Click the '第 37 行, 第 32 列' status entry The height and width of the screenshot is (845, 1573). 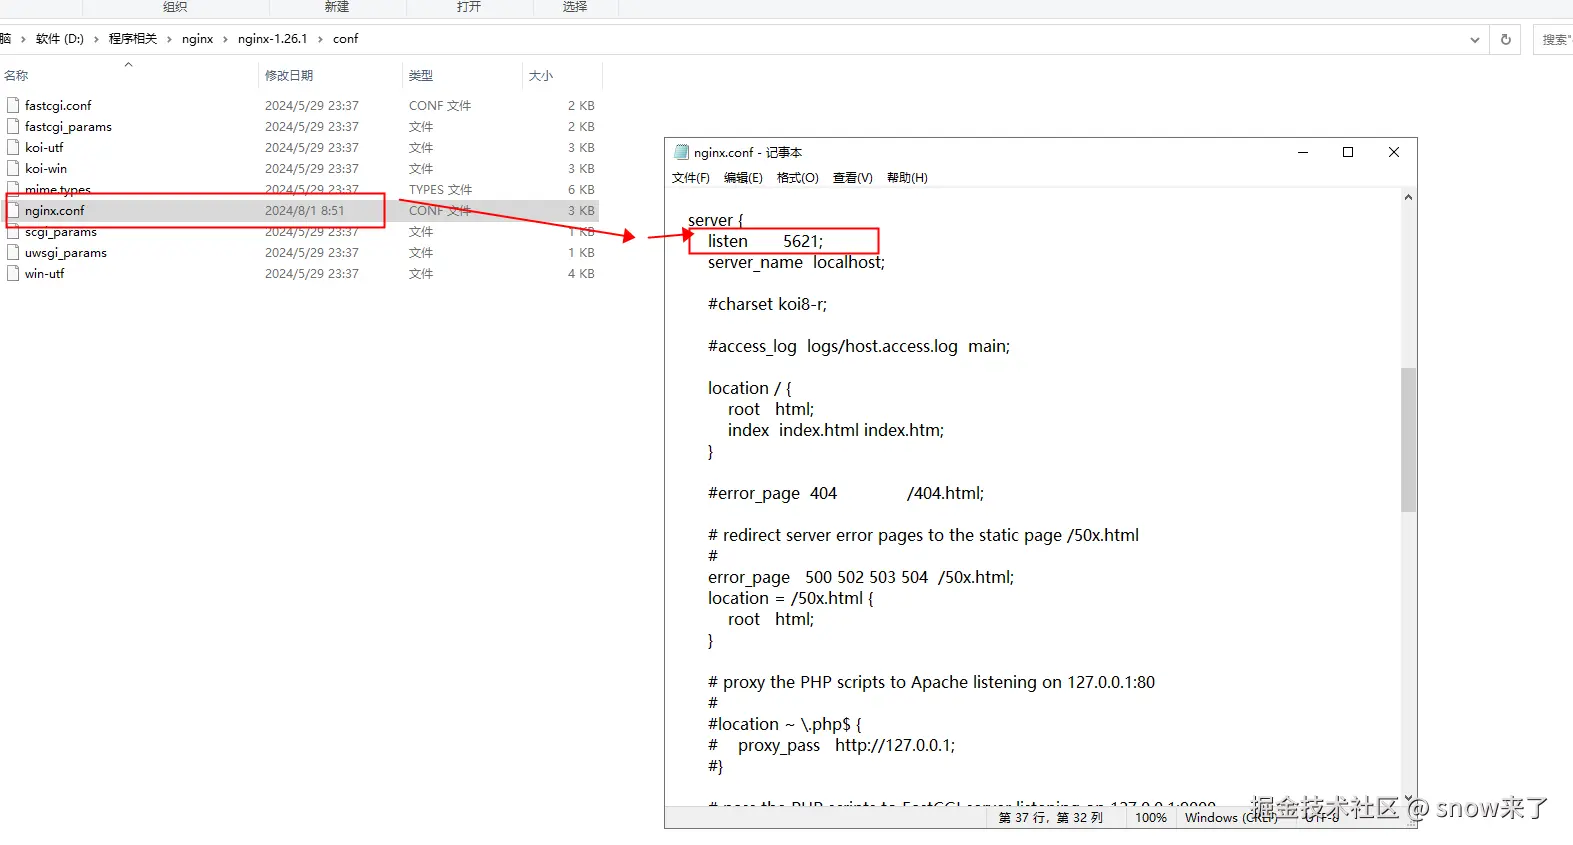click(1050, 817)
